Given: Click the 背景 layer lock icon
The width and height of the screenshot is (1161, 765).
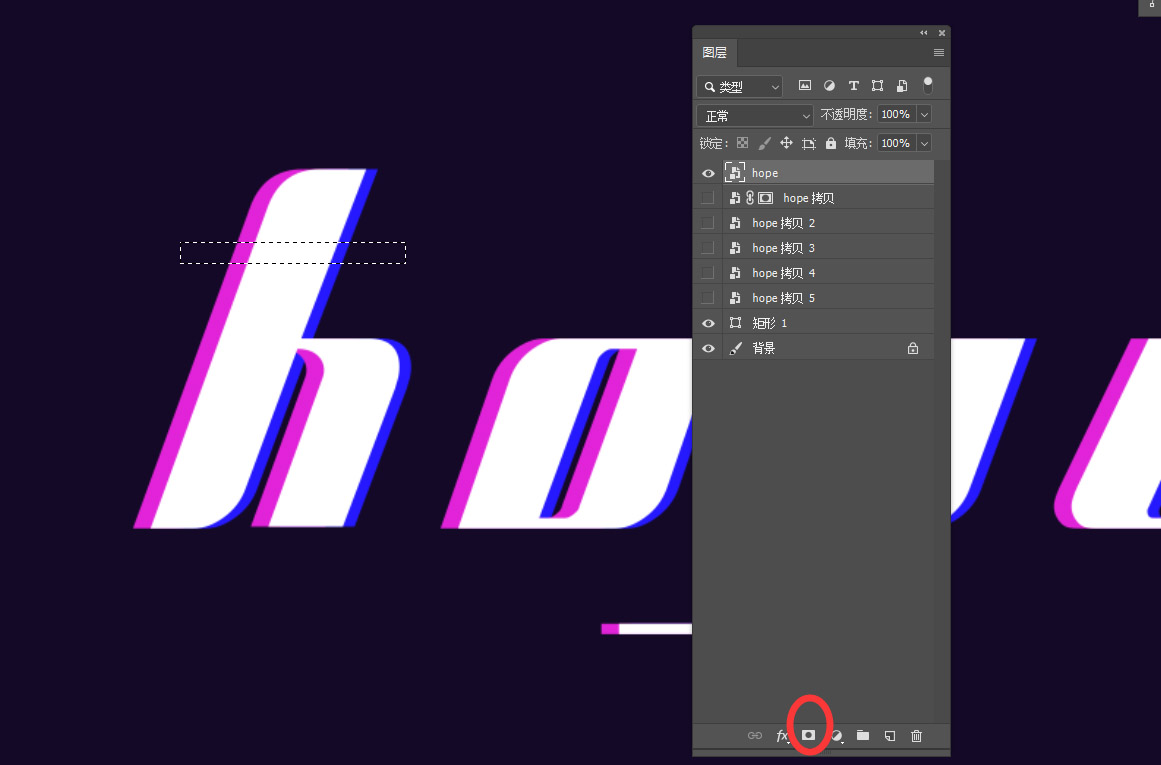Looking at the screenshot, I should (913, 348).
